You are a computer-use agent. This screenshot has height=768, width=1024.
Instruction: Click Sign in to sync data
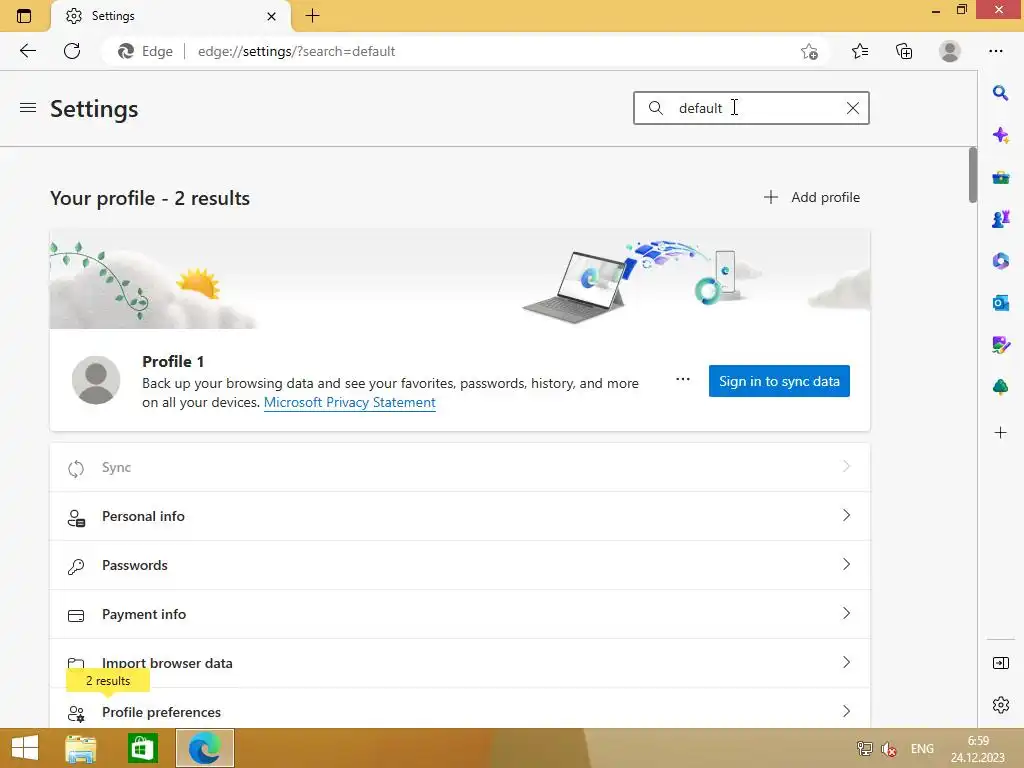(x=779, y=381)
